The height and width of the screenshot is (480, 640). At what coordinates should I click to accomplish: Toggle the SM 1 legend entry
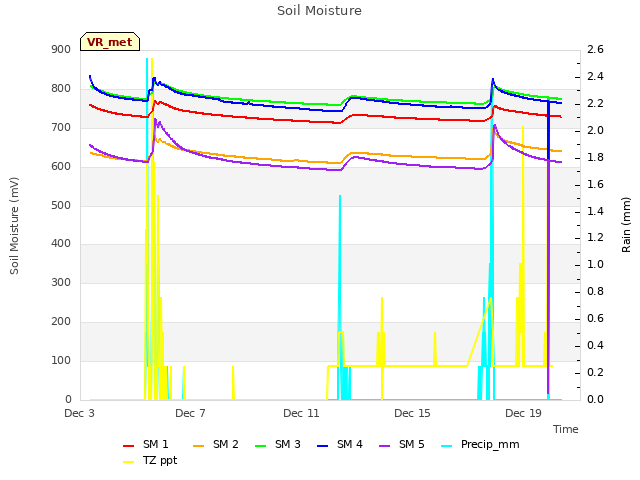(146, 444)
